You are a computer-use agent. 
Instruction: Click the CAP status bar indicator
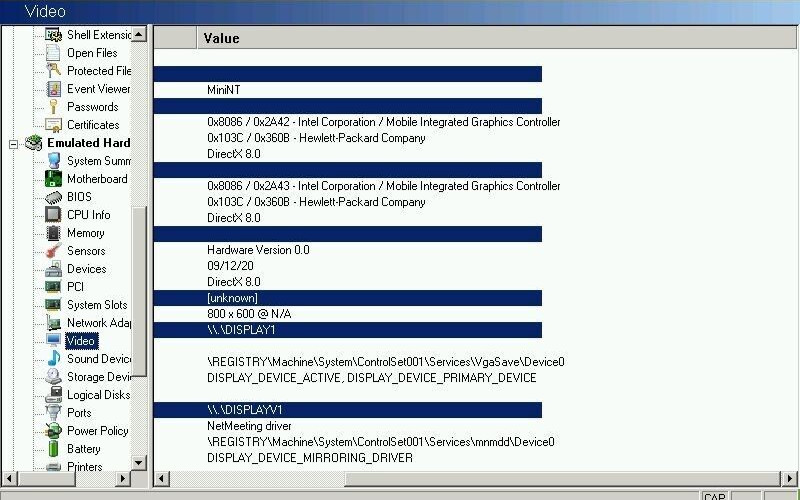(714, 496)
